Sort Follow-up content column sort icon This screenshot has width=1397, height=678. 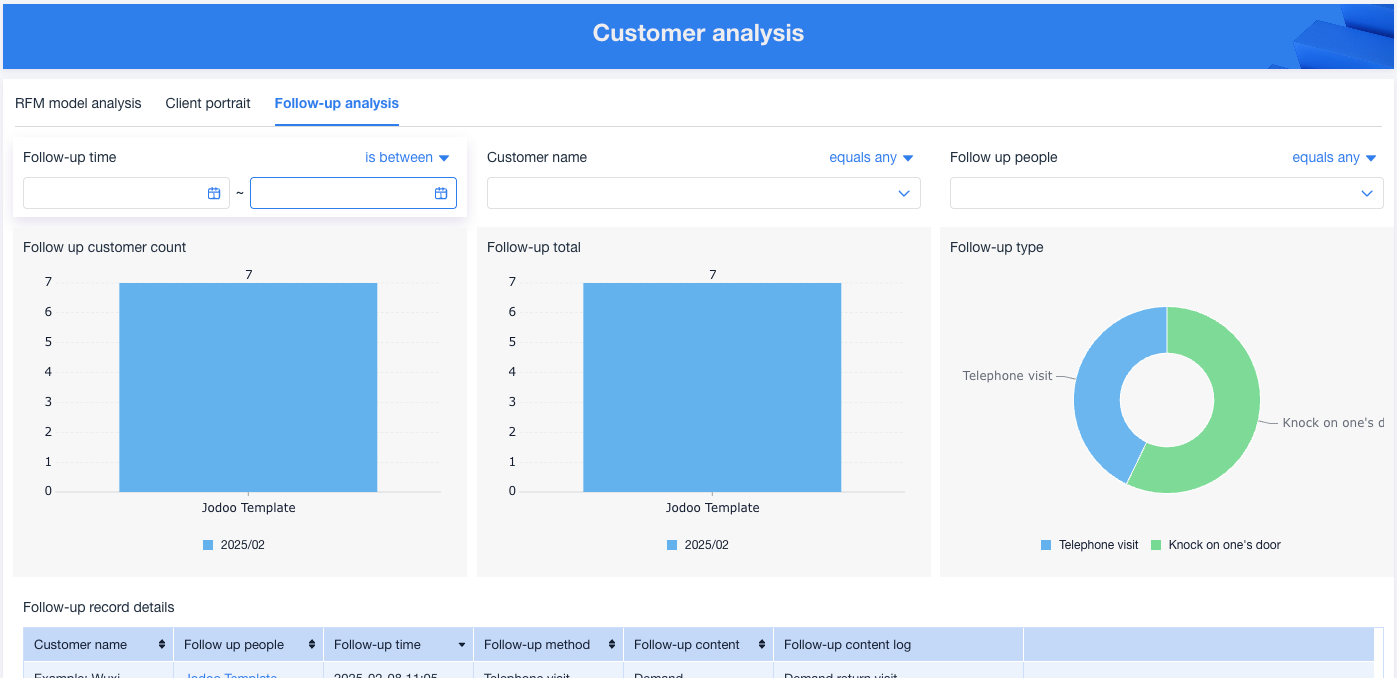(x=762, y=645)
